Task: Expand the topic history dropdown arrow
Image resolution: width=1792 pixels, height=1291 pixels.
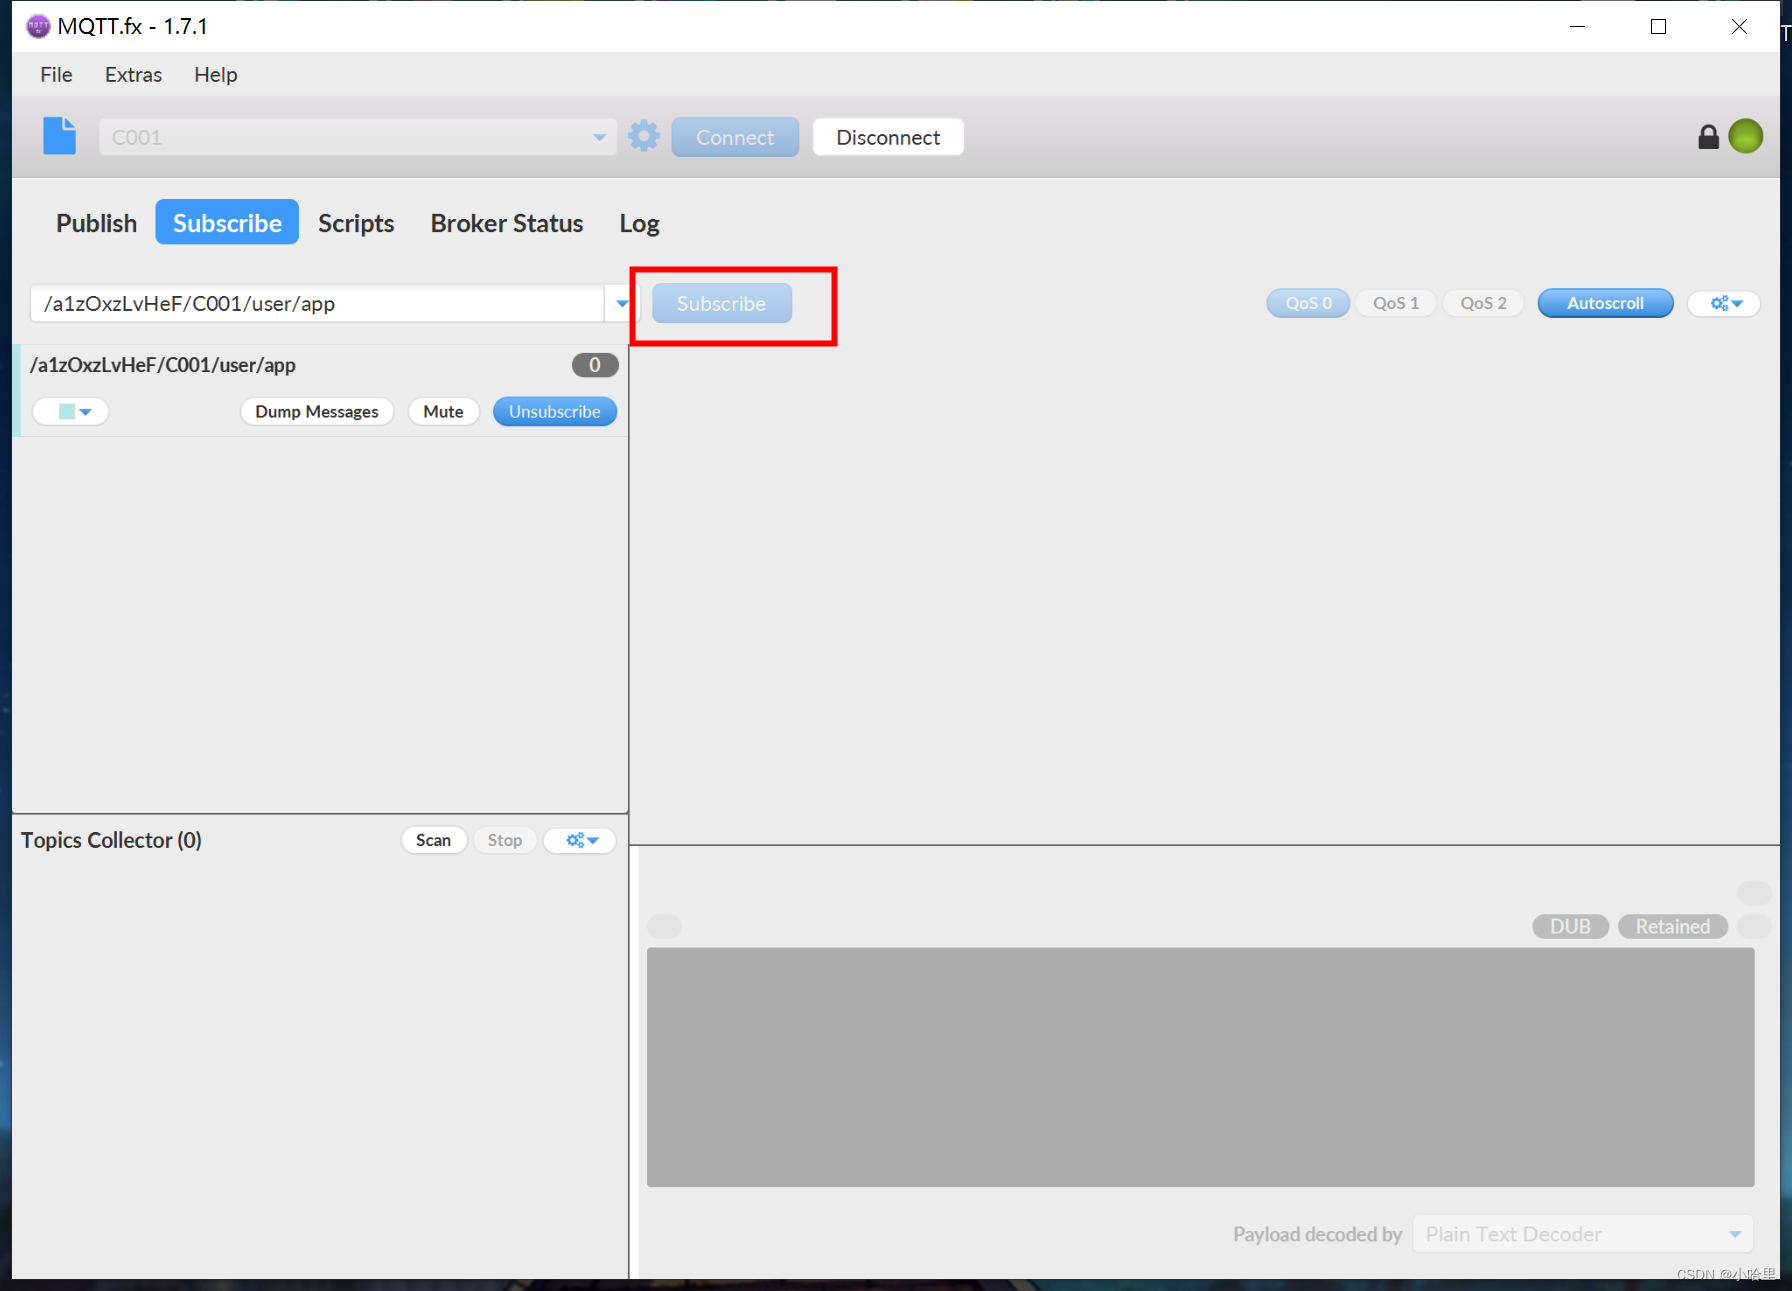Action: click(x=622, y=303)
